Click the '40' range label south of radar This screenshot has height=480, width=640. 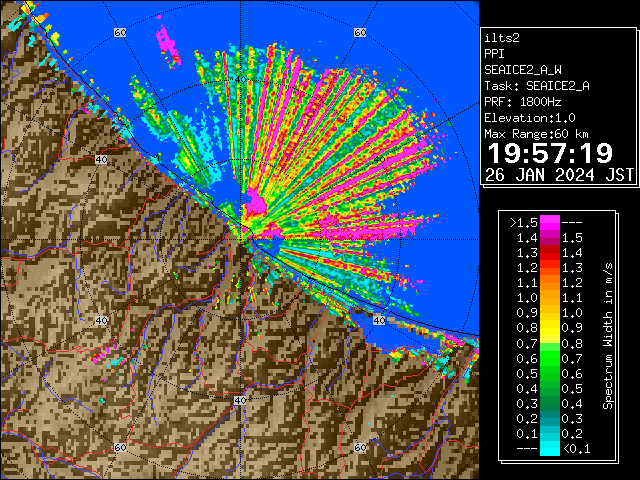pyautogui.click(x=240, y=400)
